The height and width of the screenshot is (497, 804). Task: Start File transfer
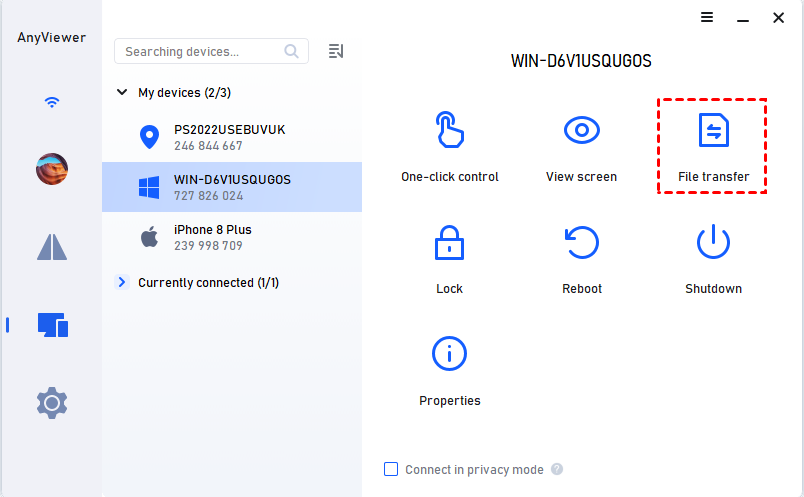[713, 146]
